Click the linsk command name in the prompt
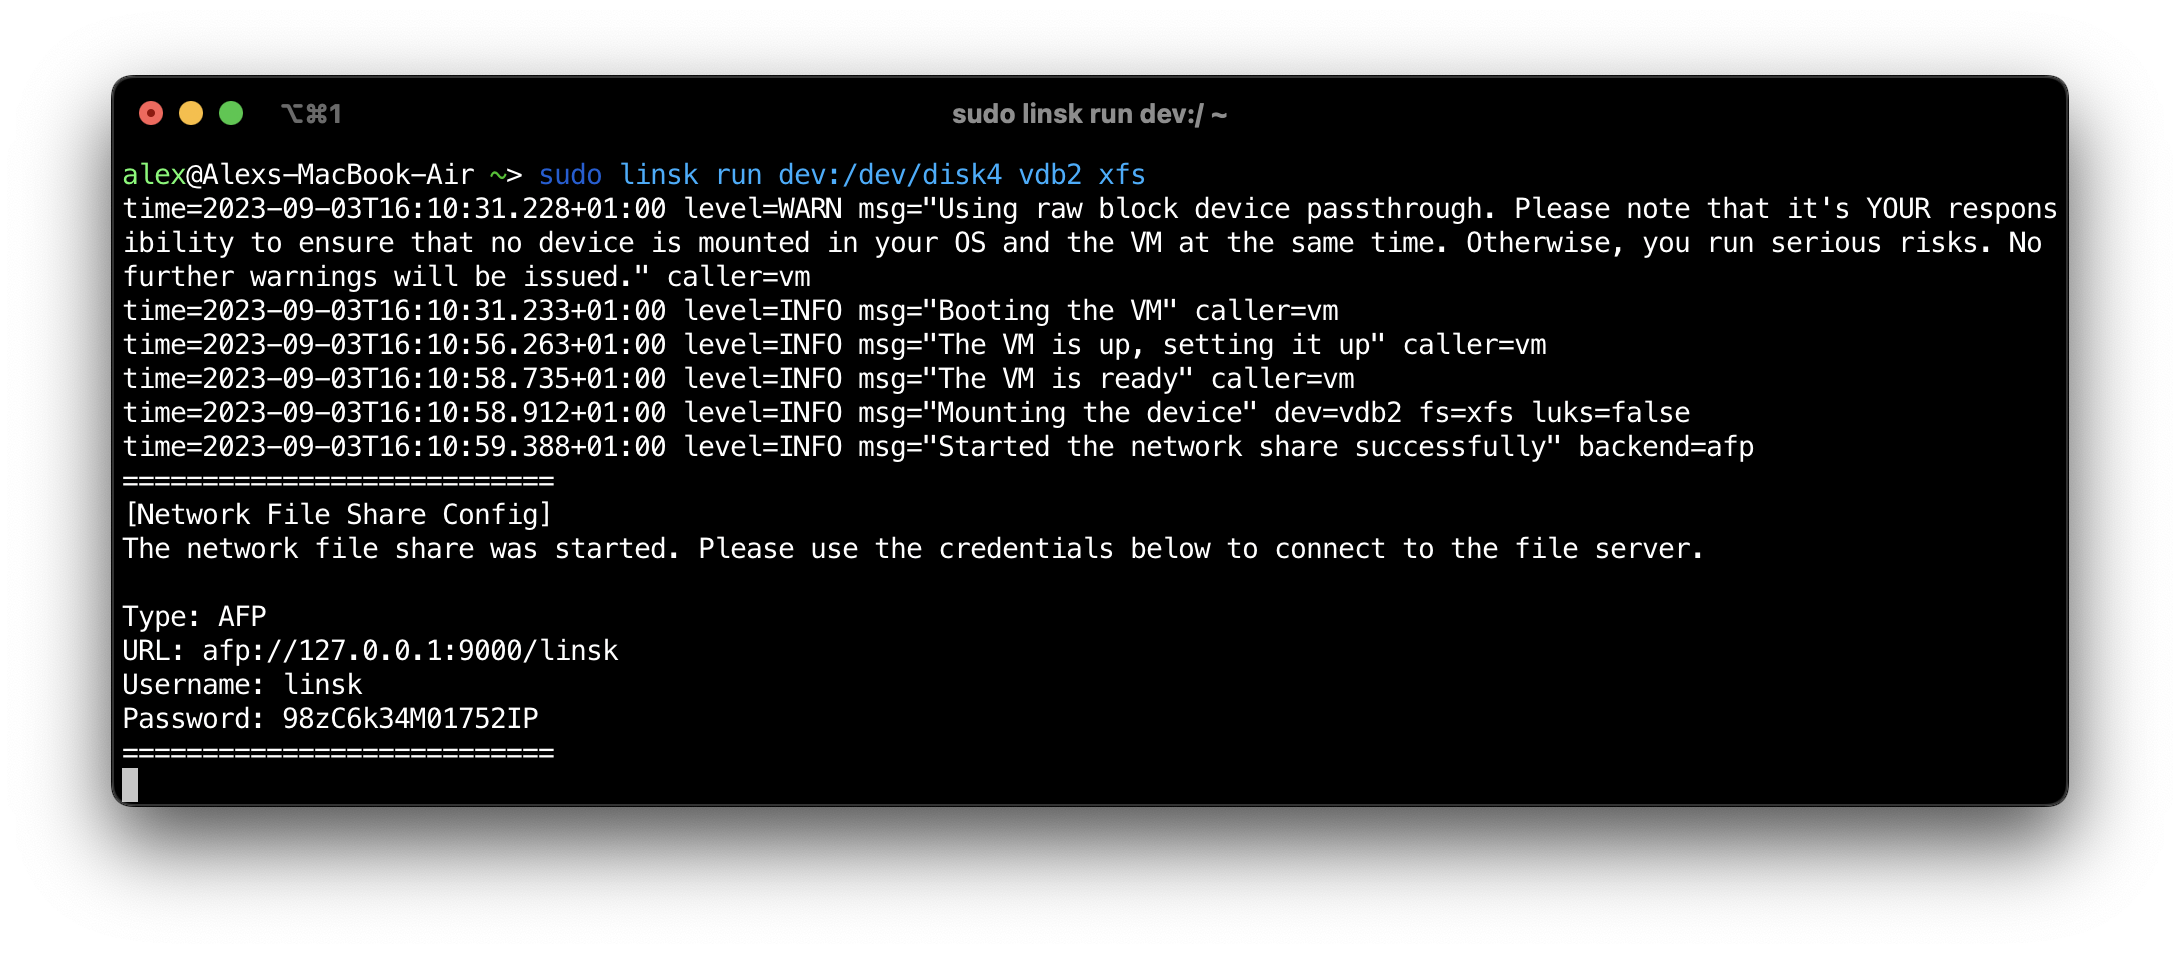Image resolution: width=2180 pixels, height=954 pixels. 660,173
